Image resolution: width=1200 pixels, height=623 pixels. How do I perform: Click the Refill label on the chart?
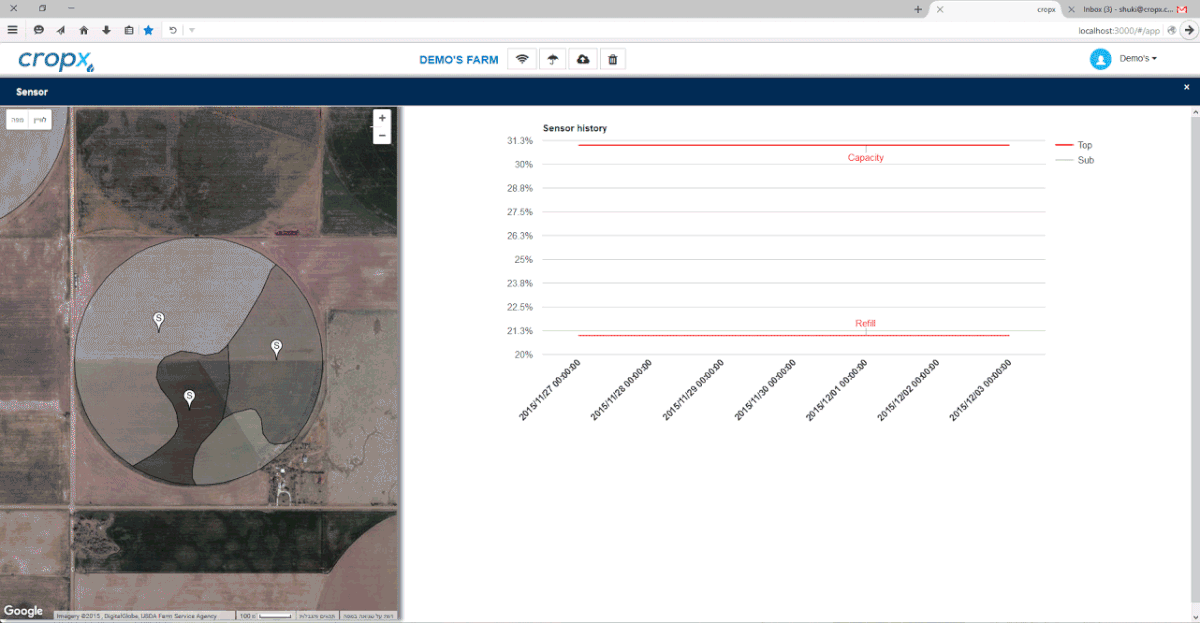tap(866, 323)
